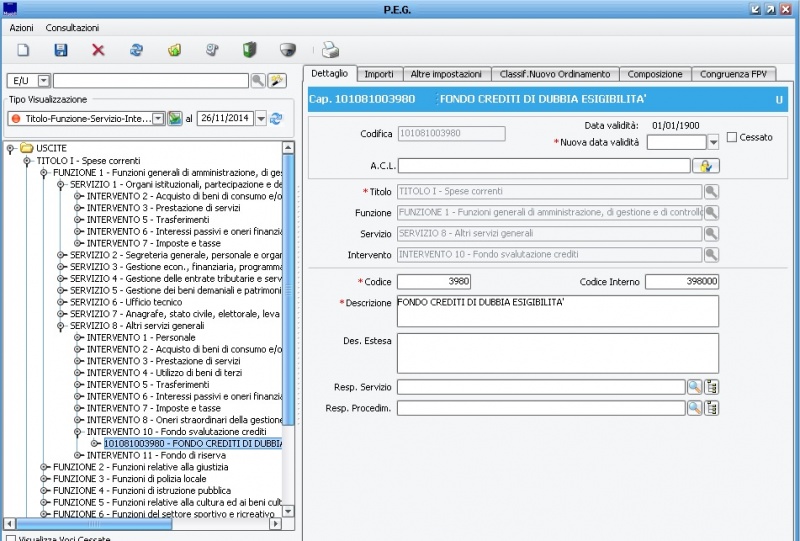
Task: Expand FUNZIONE 2 giustizia tree node
Action: 44,467
